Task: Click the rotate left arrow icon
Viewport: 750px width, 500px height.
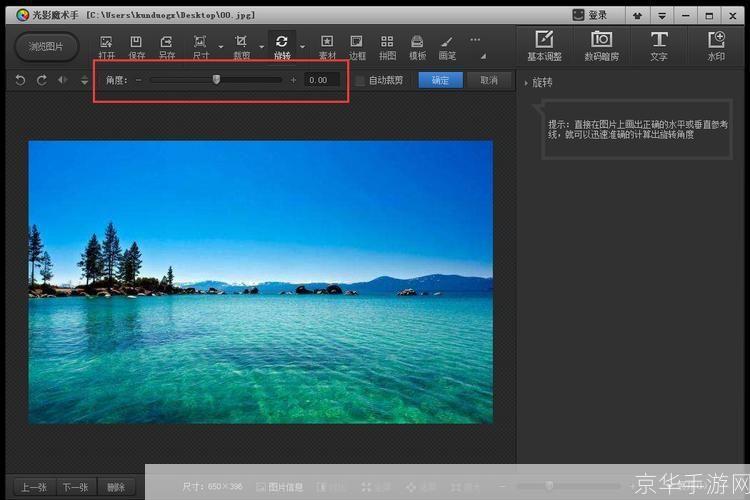Action: coord(21,80)
